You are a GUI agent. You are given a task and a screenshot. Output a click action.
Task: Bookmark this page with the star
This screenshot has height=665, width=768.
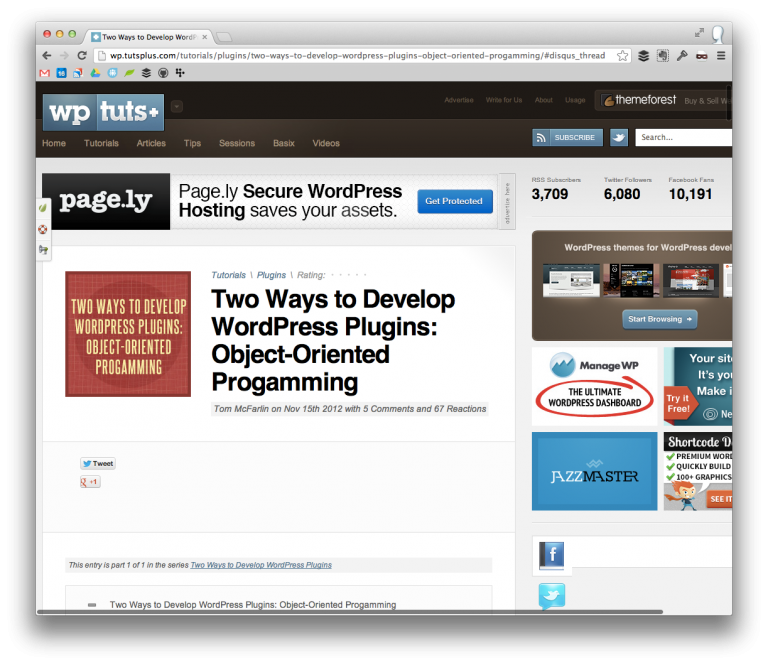pos(622,56)
